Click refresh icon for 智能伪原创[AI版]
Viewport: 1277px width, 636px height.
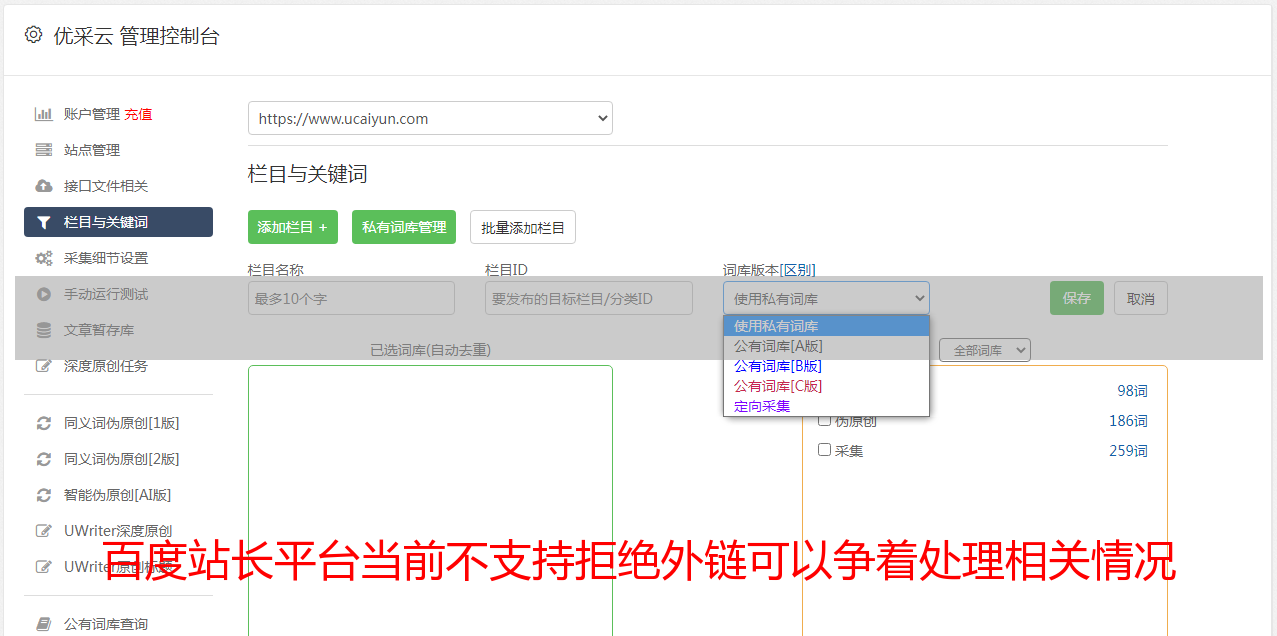click(x=43, y=495)
